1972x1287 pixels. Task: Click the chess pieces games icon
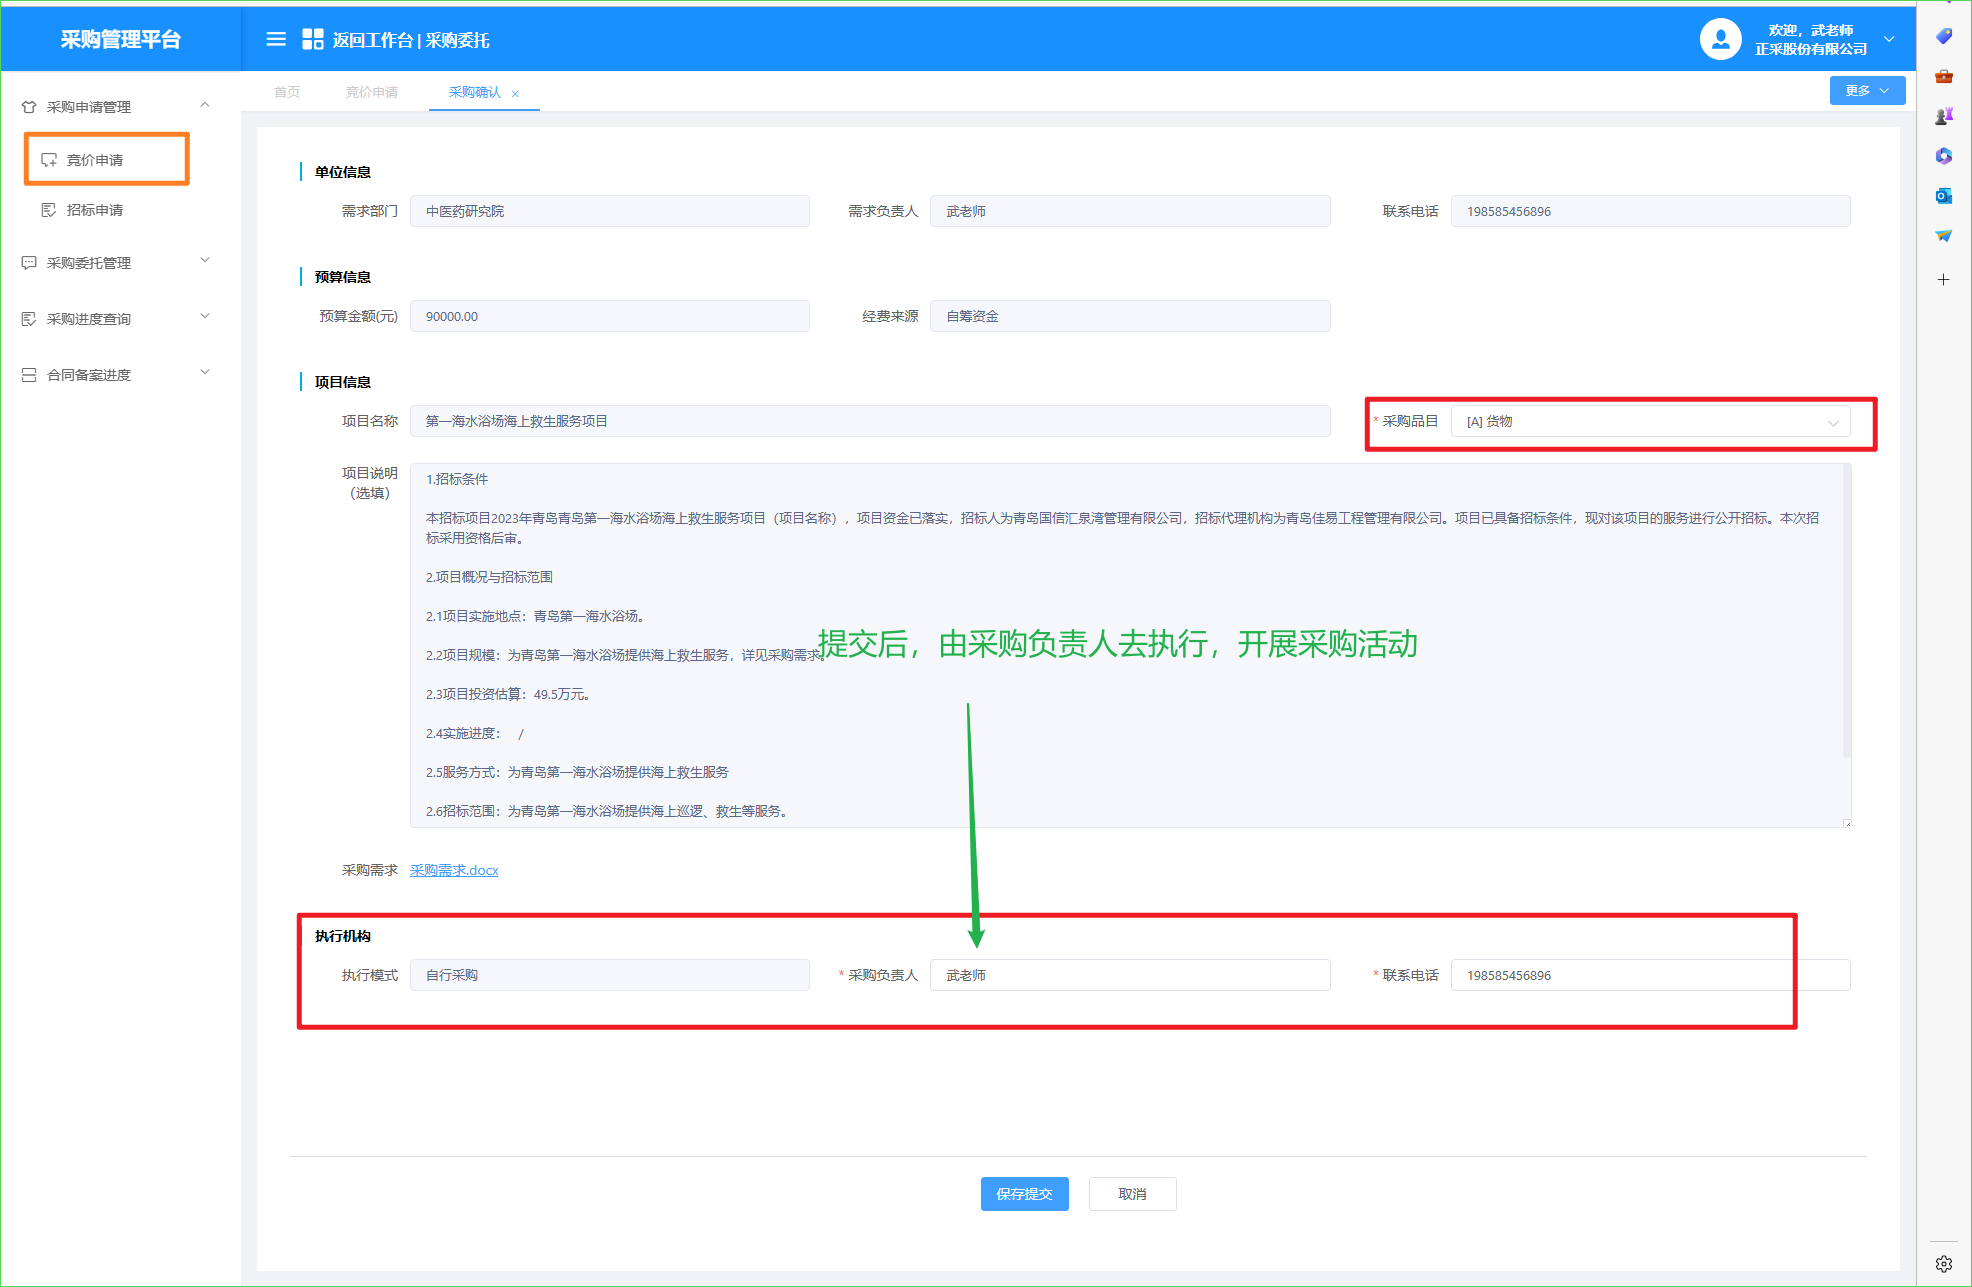(1943, 116)
